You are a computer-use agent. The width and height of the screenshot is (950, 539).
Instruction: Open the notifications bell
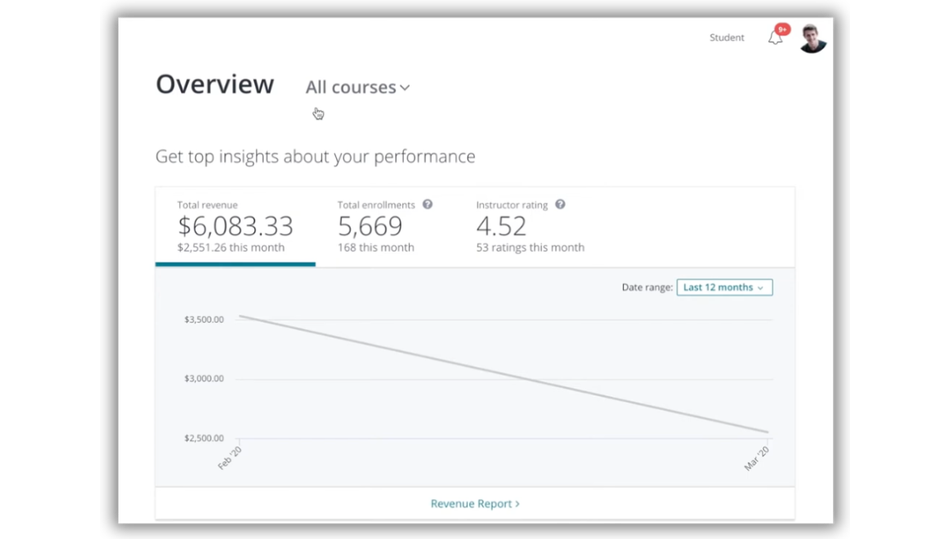pos(775,38)
